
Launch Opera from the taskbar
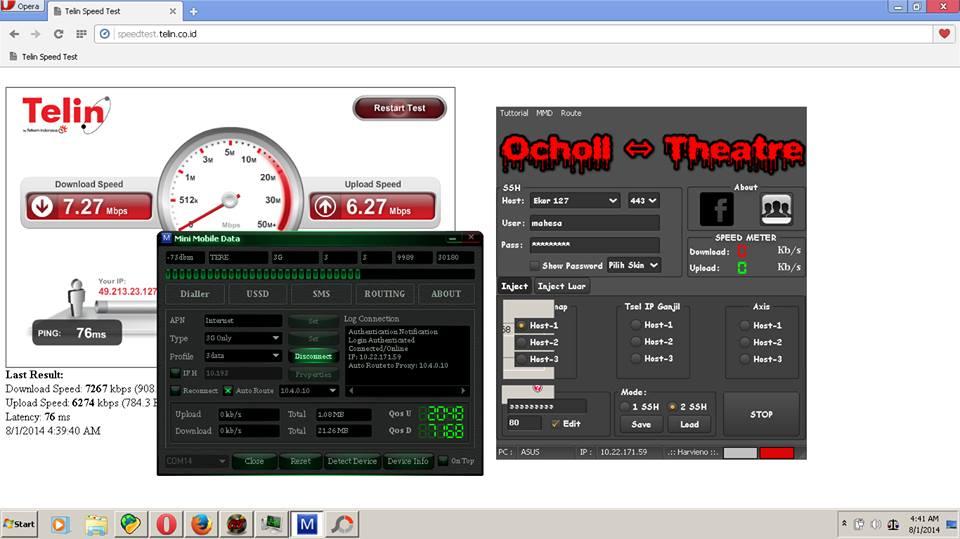pos(166,524)
